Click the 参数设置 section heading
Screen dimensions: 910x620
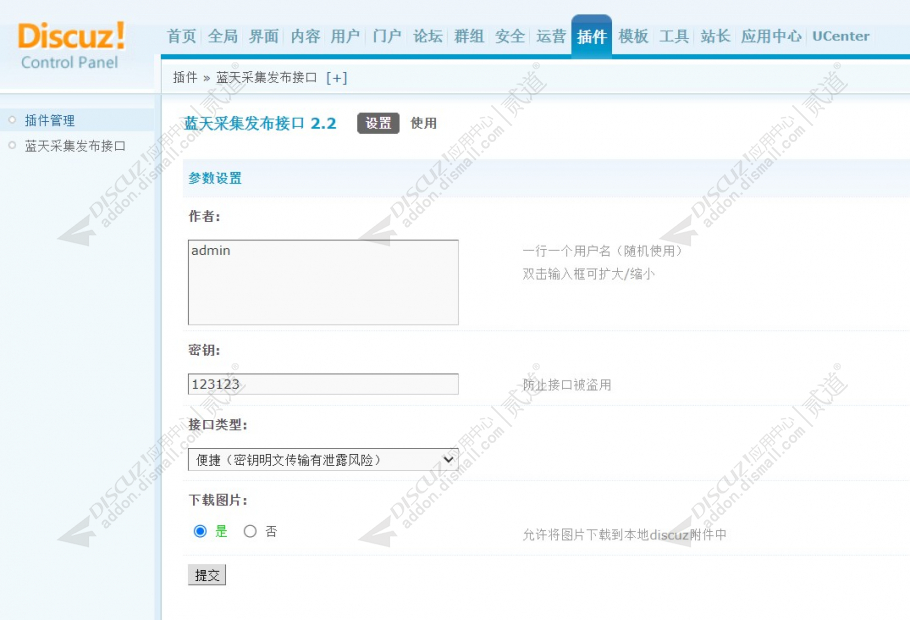coord(215,178)
